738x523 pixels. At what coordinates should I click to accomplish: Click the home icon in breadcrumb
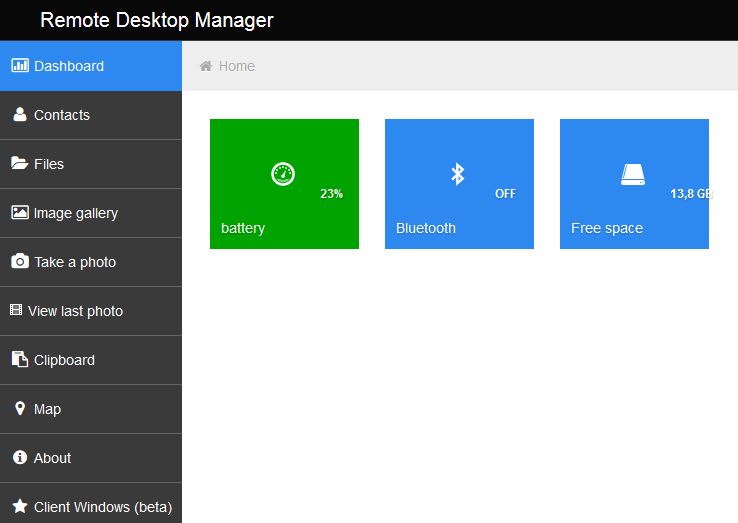tap(206, 66)
